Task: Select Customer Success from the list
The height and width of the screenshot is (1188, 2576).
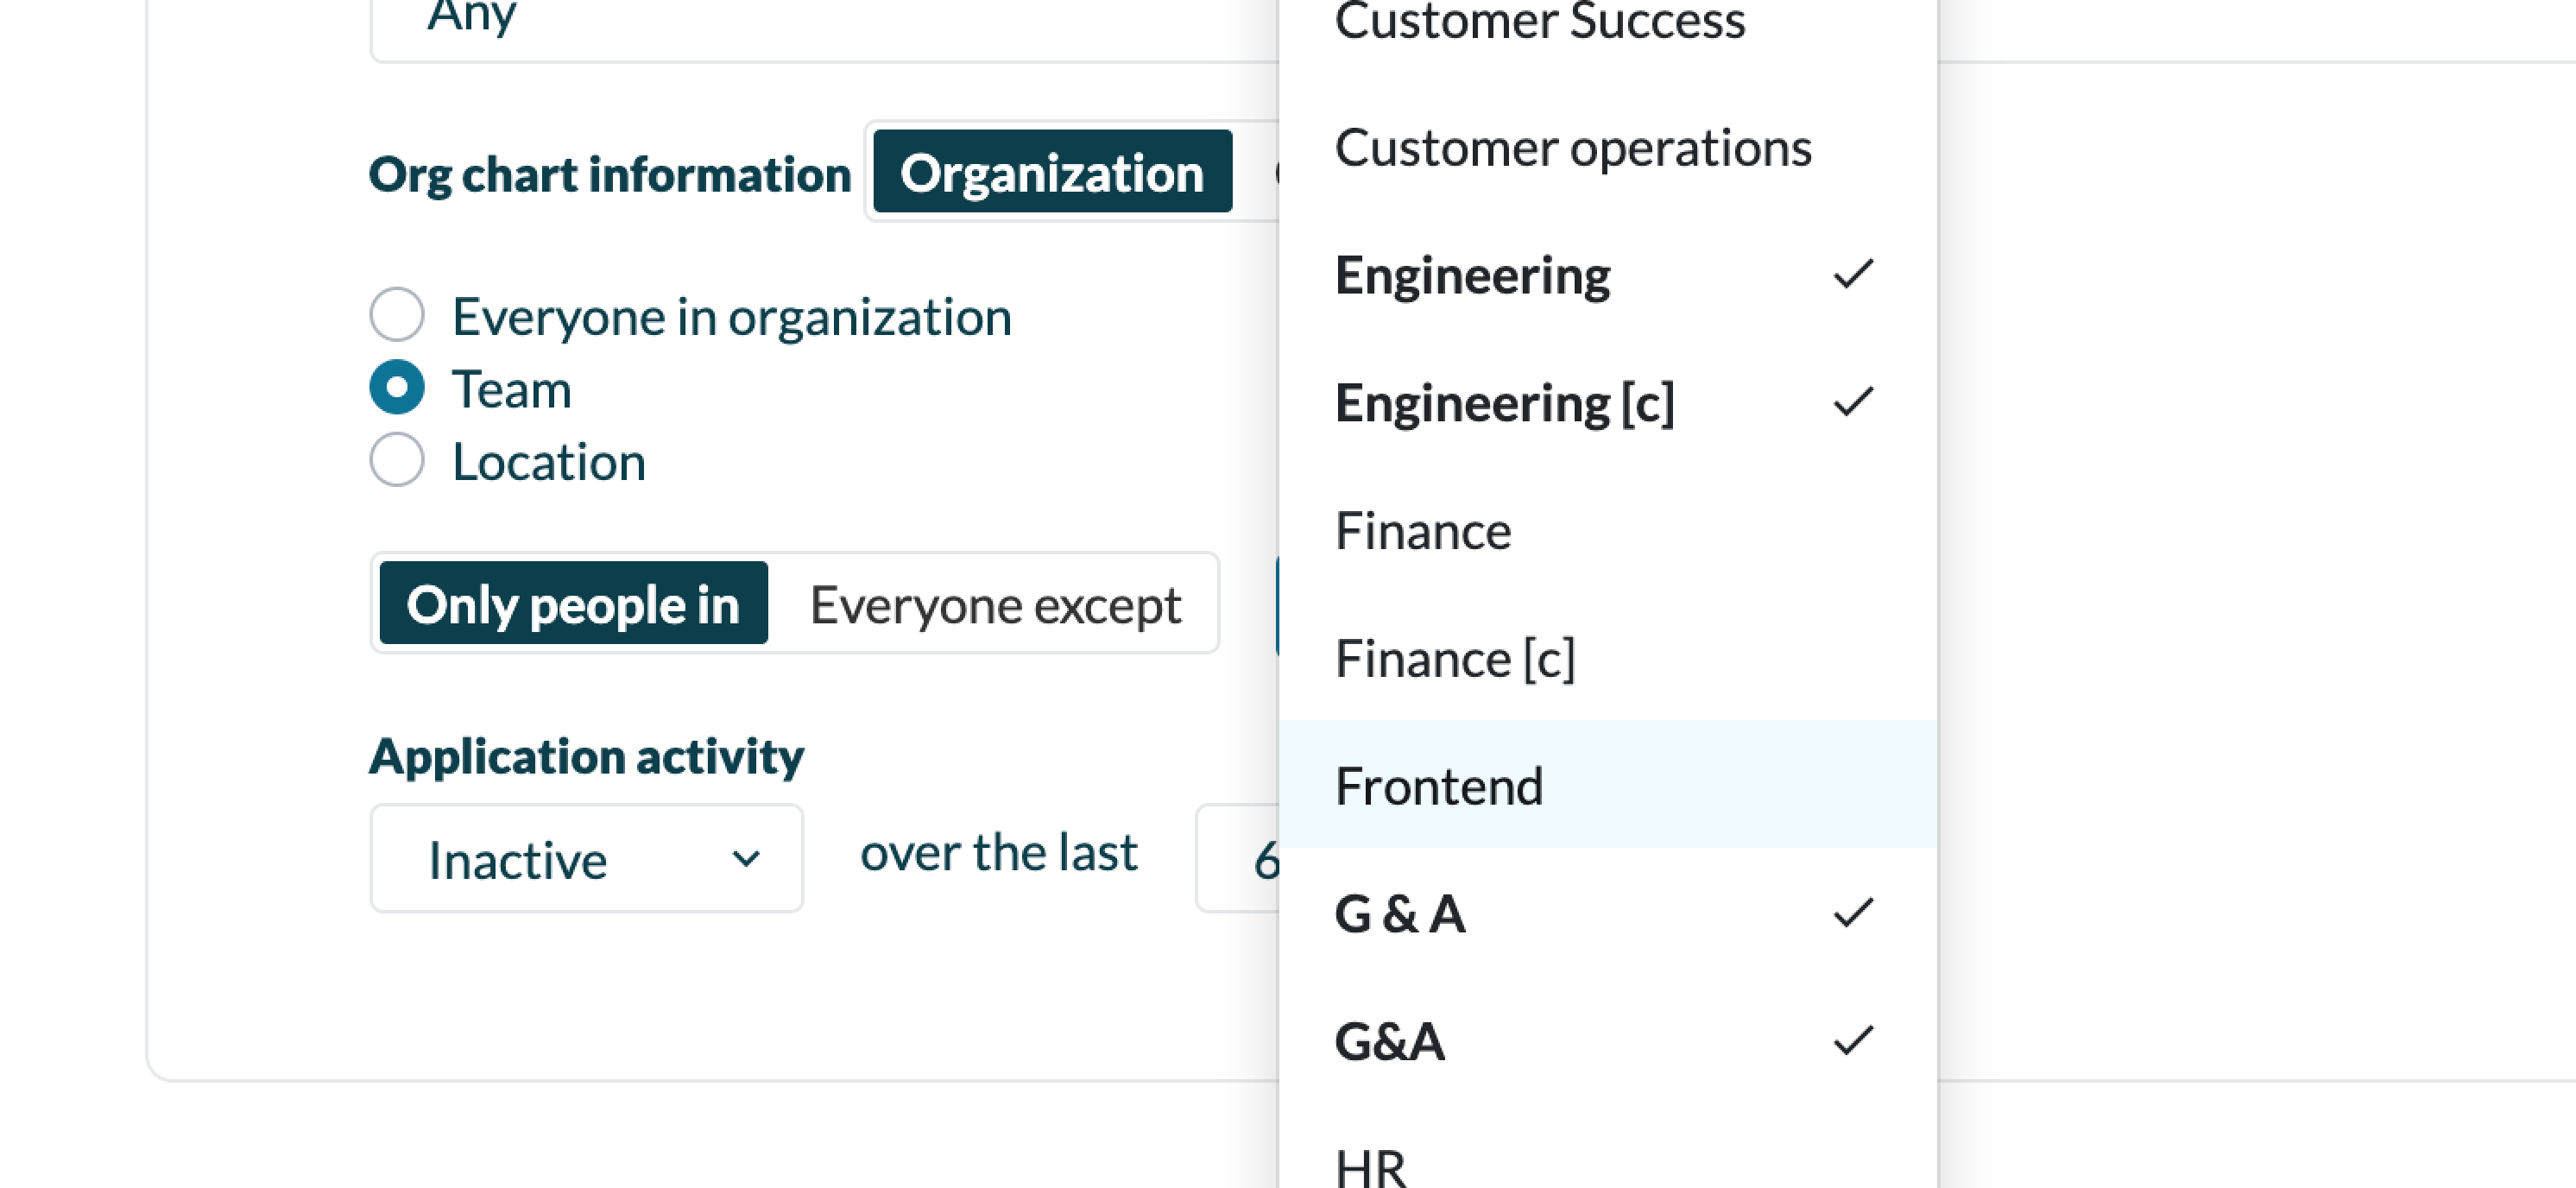Action: (x=1540, y=22)
